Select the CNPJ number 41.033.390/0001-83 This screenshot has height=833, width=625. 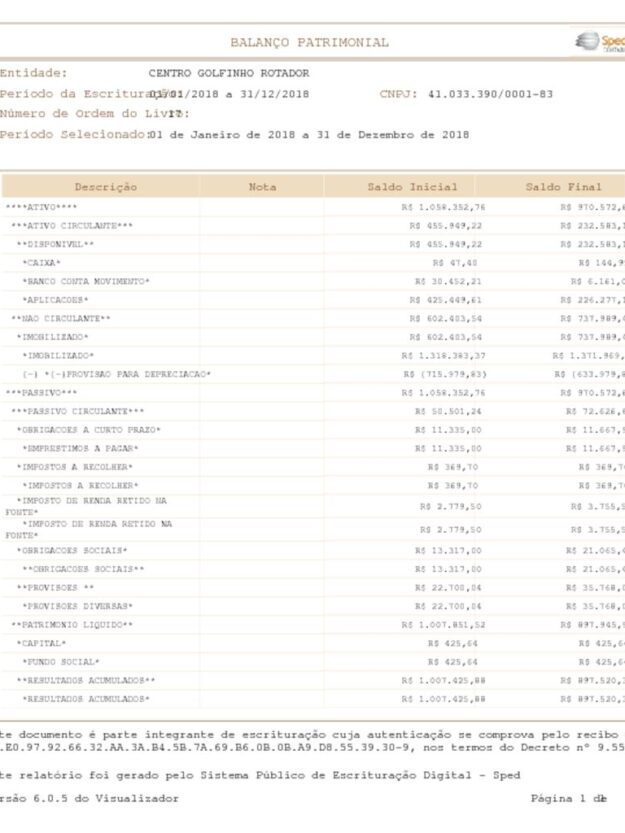[490, 94]
